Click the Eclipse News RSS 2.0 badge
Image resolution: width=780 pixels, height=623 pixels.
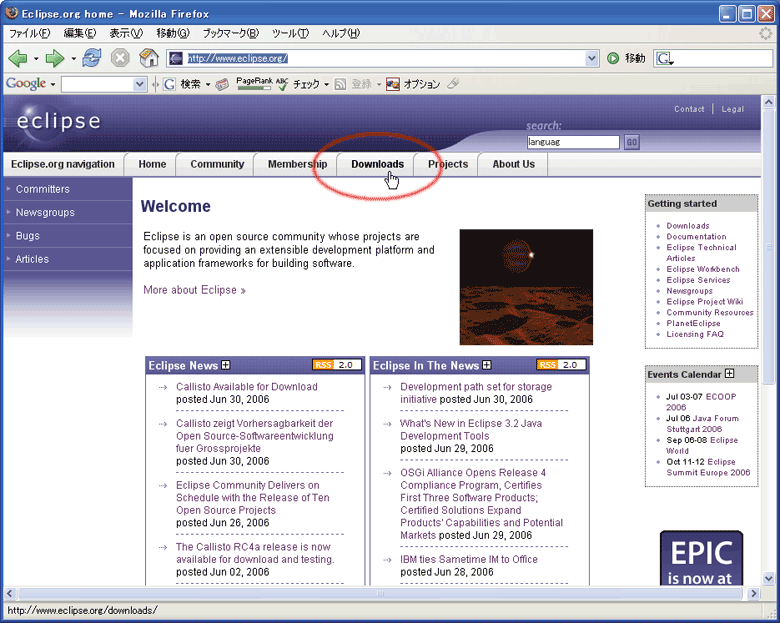pyautogui.click(x=337, y=365)
